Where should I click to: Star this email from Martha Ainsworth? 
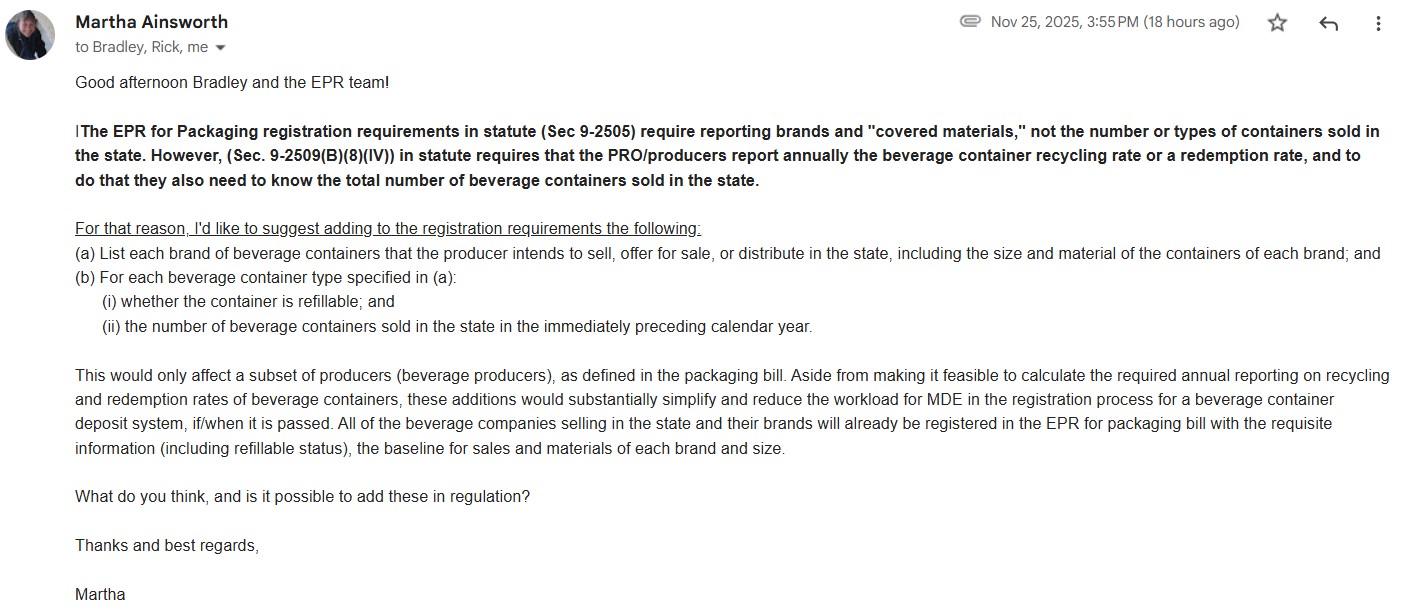tap(1277, 23)
